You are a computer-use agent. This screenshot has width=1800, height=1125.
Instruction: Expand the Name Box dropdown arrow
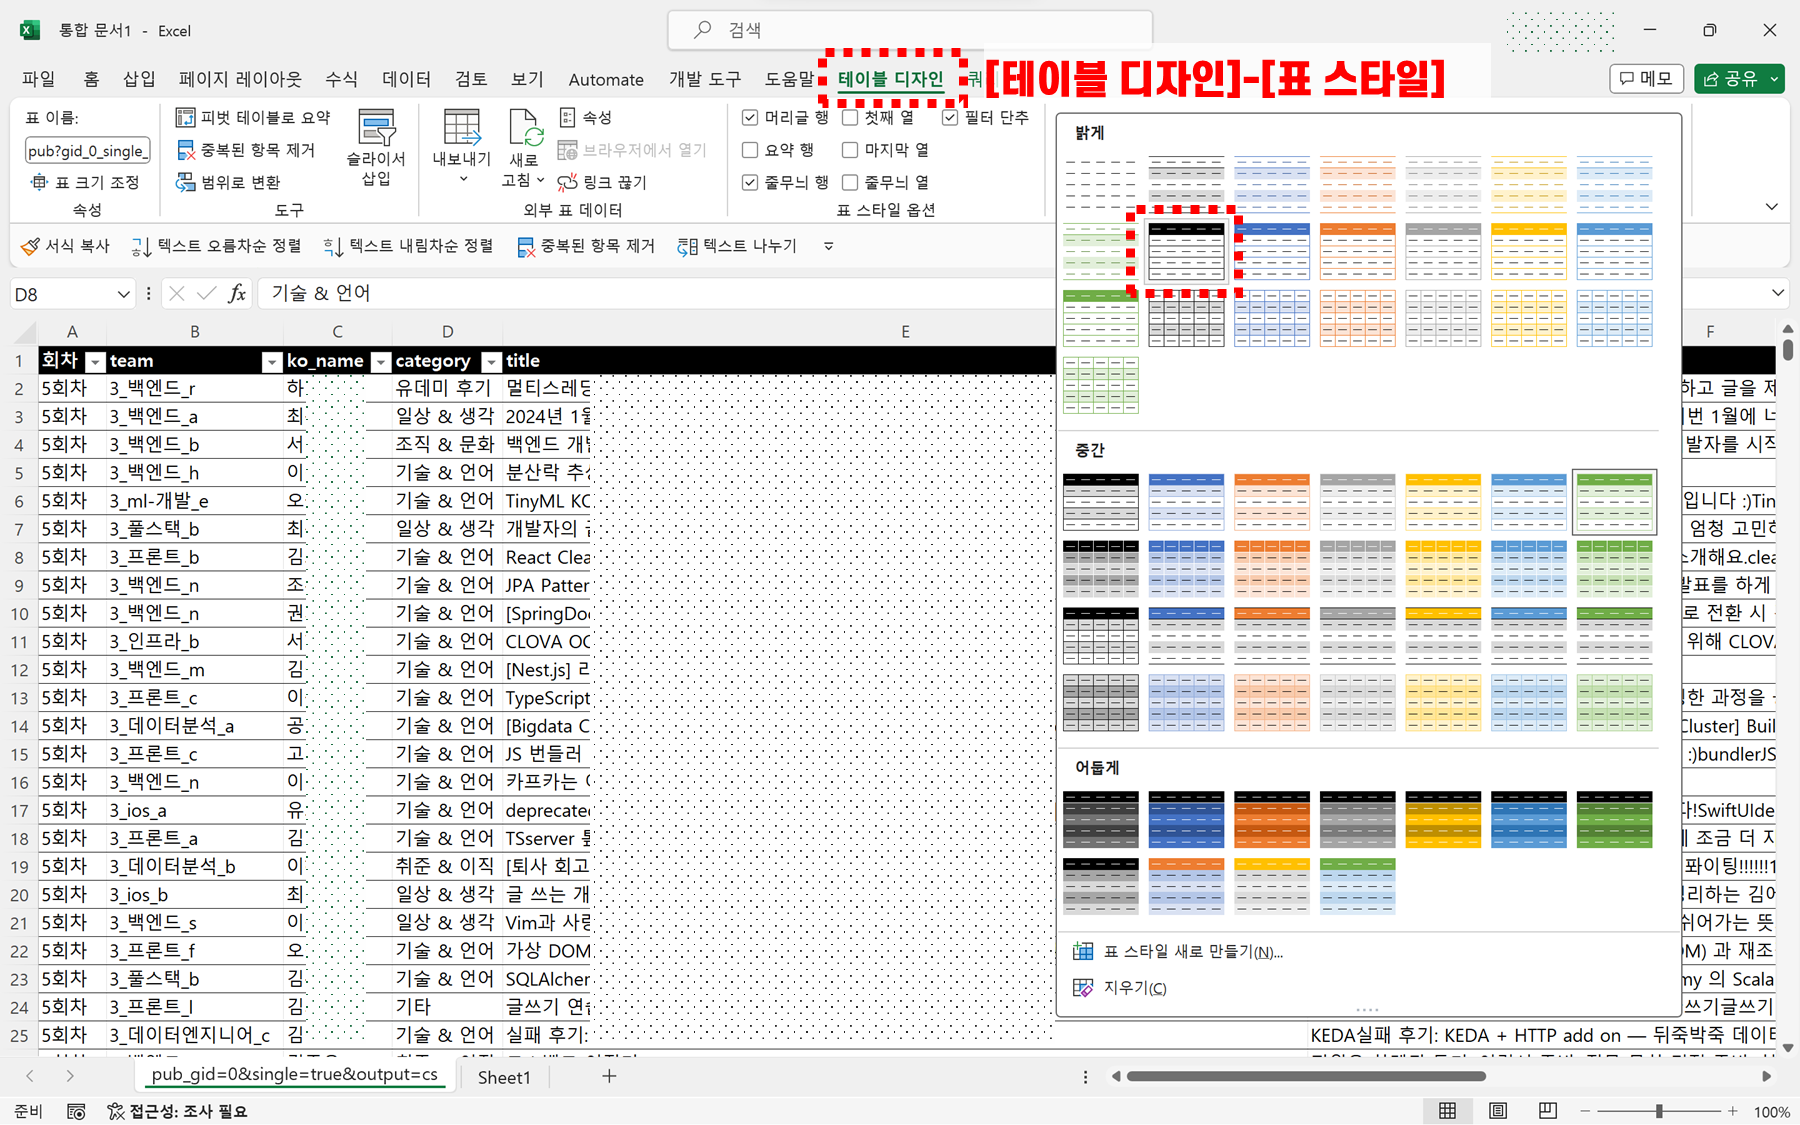click(123, 294)
